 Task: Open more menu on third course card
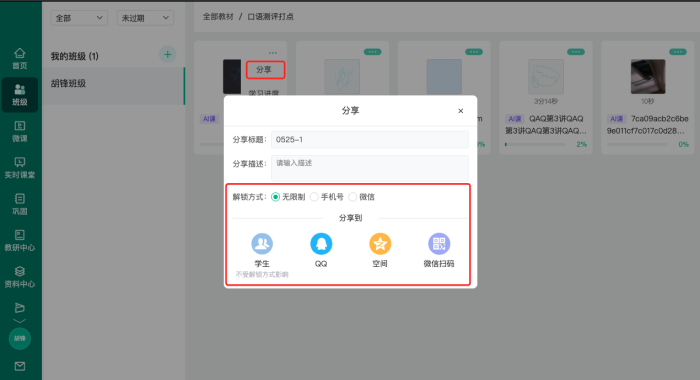pyautogui.click(x=474, y=52)
